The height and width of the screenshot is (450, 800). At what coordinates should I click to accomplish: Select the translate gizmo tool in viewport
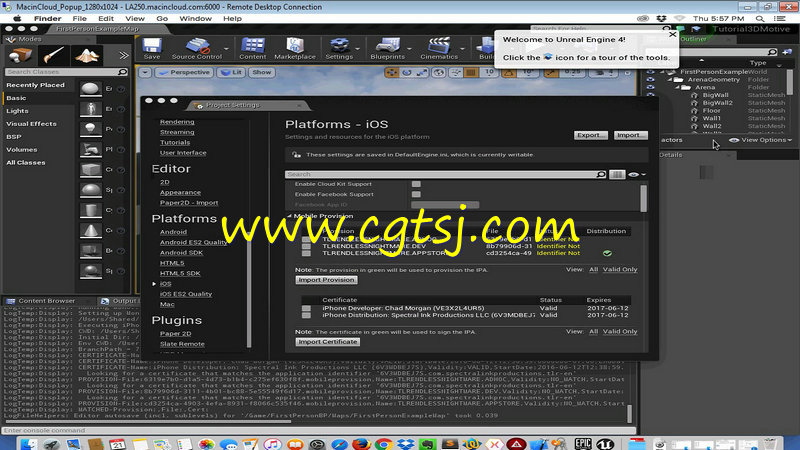coord(391,72)
